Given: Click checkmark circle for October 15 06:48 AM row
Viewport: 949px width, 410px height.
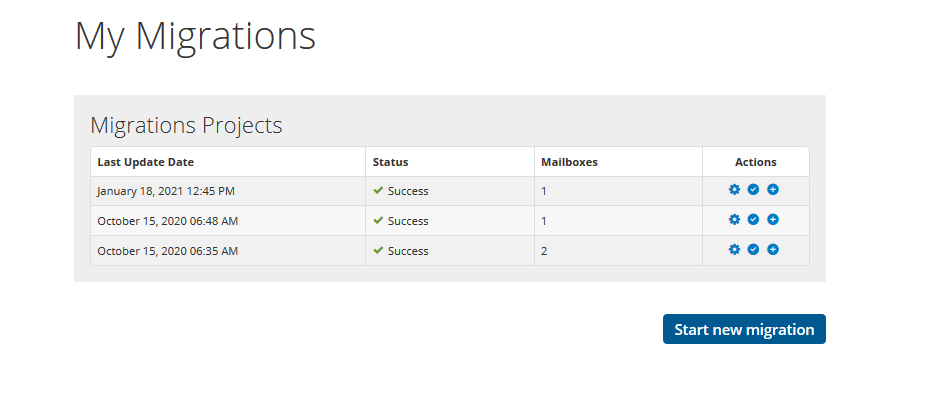Looking at the screenshot, I should pyautogui.click(x=754, y=219).
